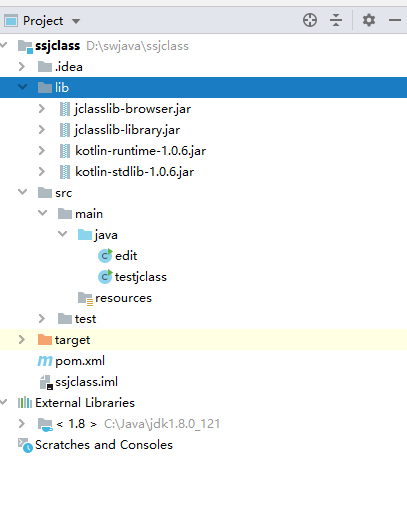Screen dimensions: 407x516
Task: Click the blue java source root icon
Action: (85, 235)
